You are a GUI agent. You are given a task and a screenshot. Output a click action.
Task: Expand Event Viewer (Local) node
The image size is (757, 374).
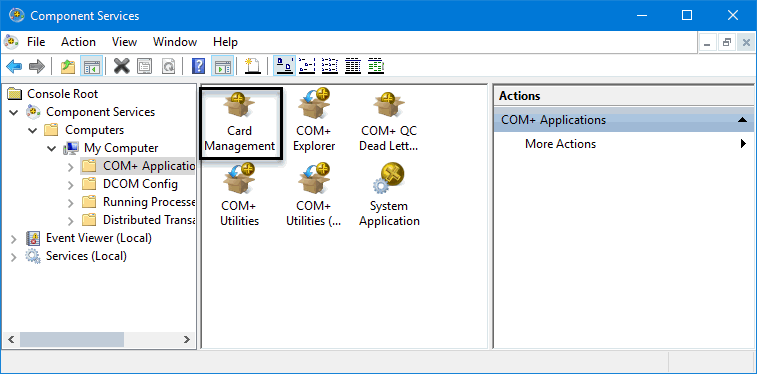[x=14, y=239]
